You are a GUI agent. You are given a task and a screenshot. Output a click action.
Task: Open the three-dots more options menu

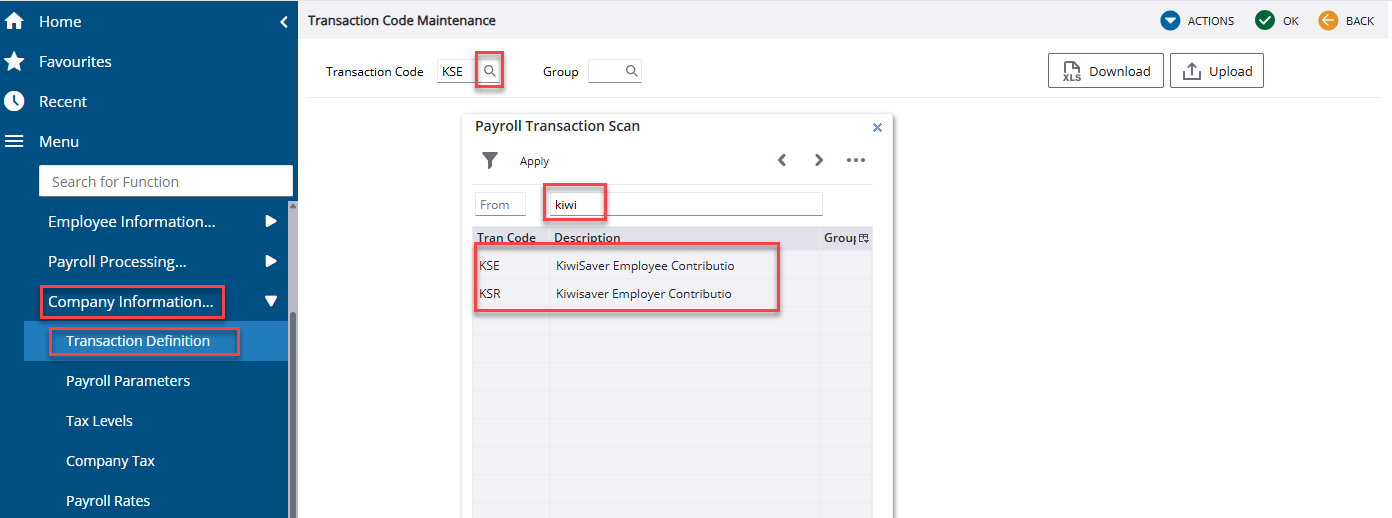855,160
